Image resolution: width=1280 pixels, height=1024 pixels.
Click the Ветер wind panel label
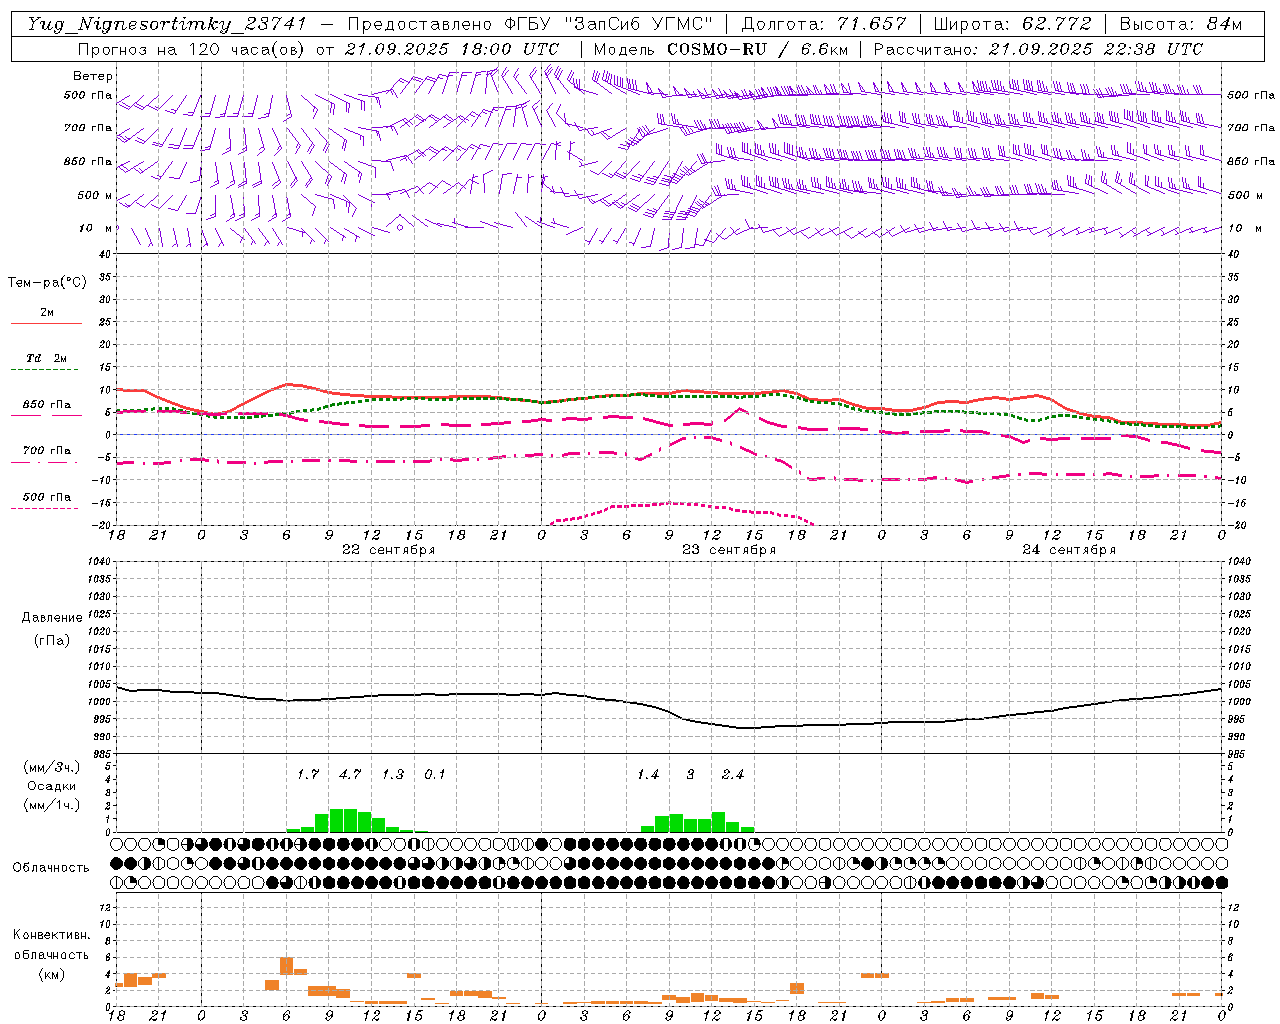(93, 76)
